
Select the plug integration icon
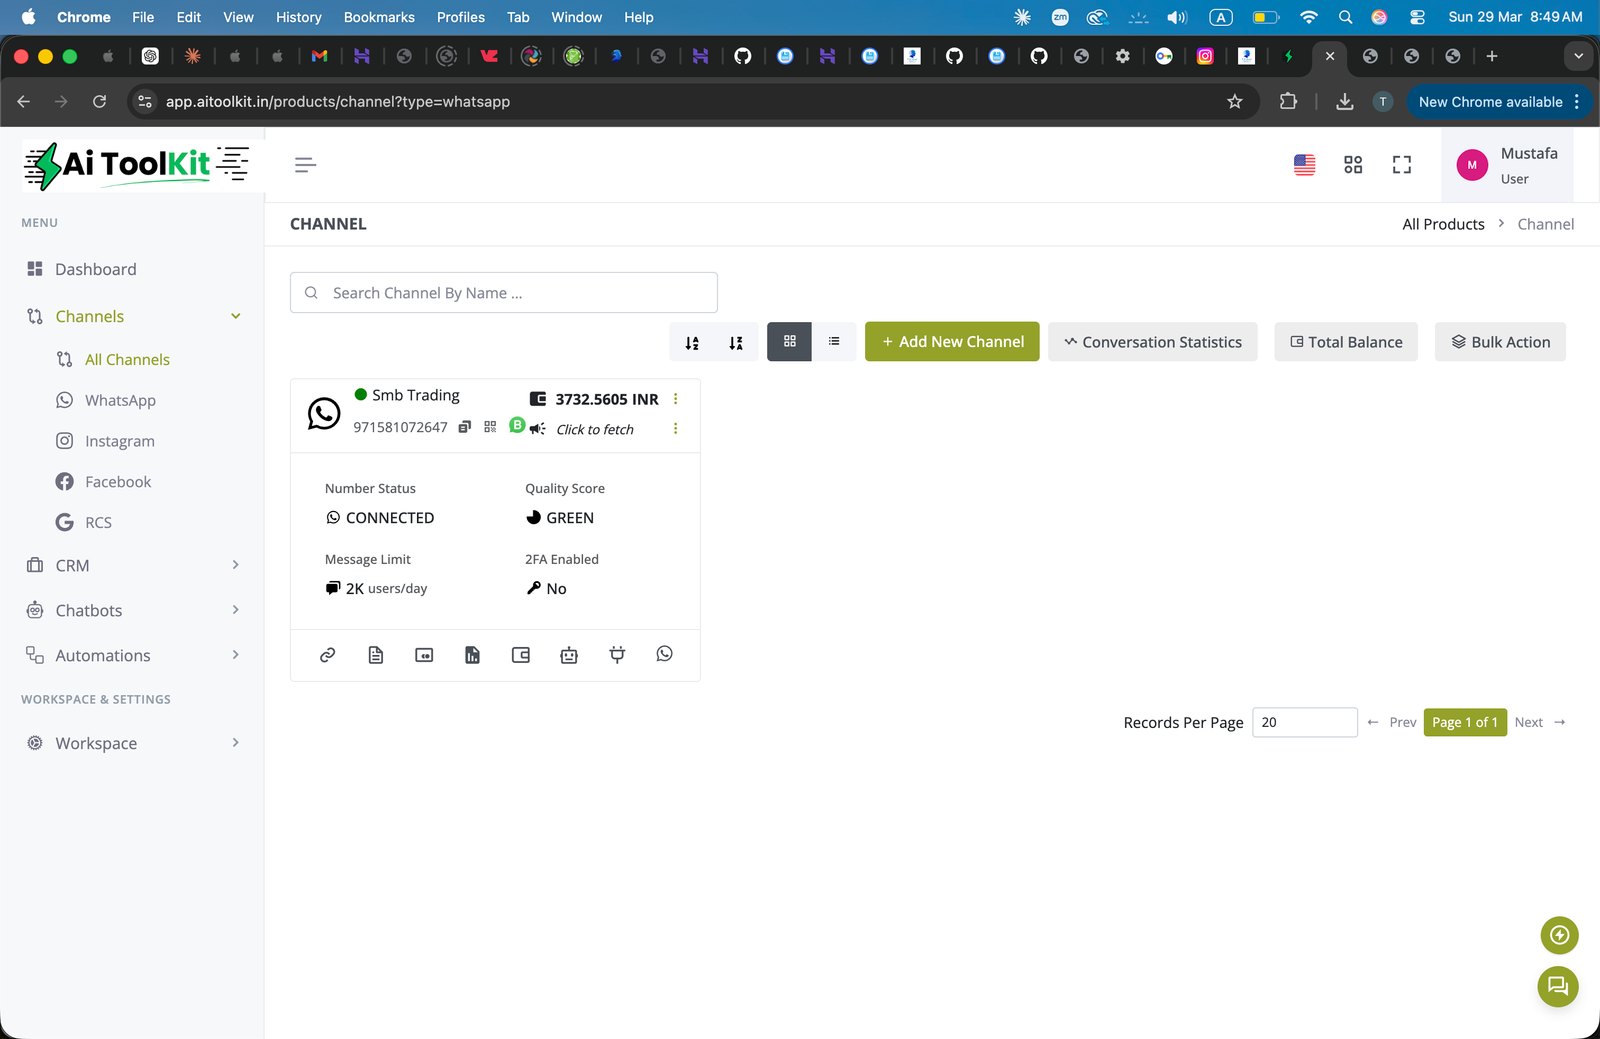pos(617,655)
